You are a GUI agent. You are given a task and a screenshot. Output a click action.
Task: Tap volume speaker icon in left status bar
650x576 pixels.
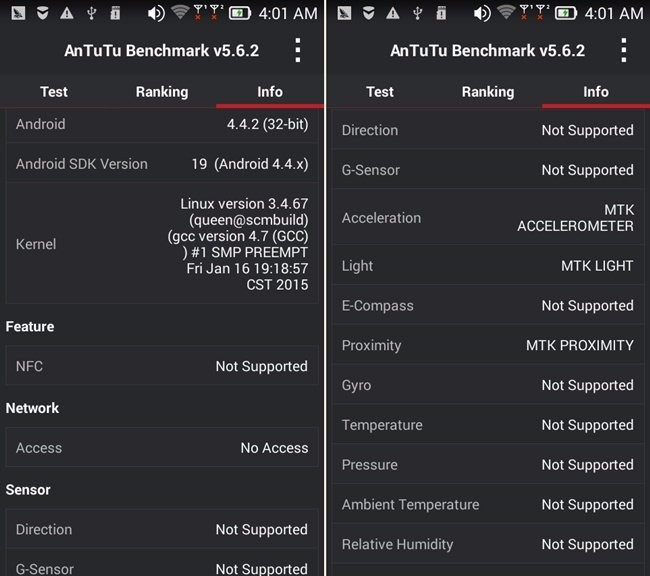156,13
